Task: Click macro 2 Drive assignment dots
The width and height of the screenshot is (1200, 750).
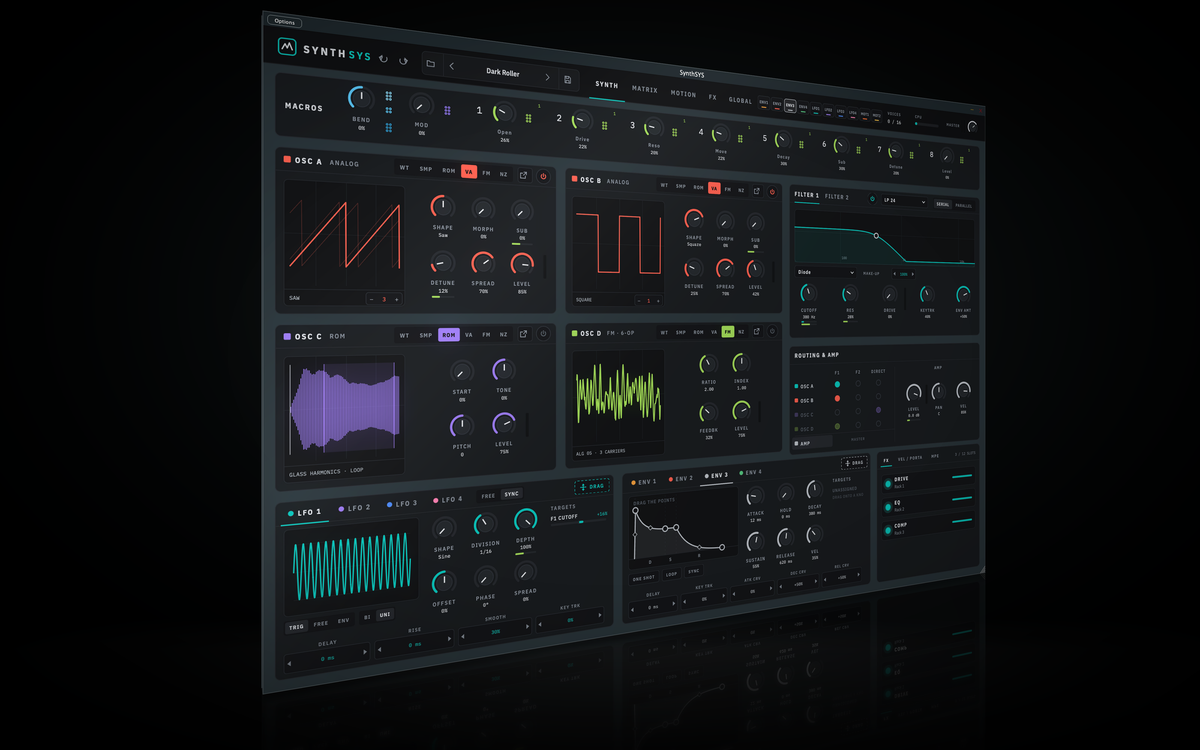Action: [x=606, y=124]
